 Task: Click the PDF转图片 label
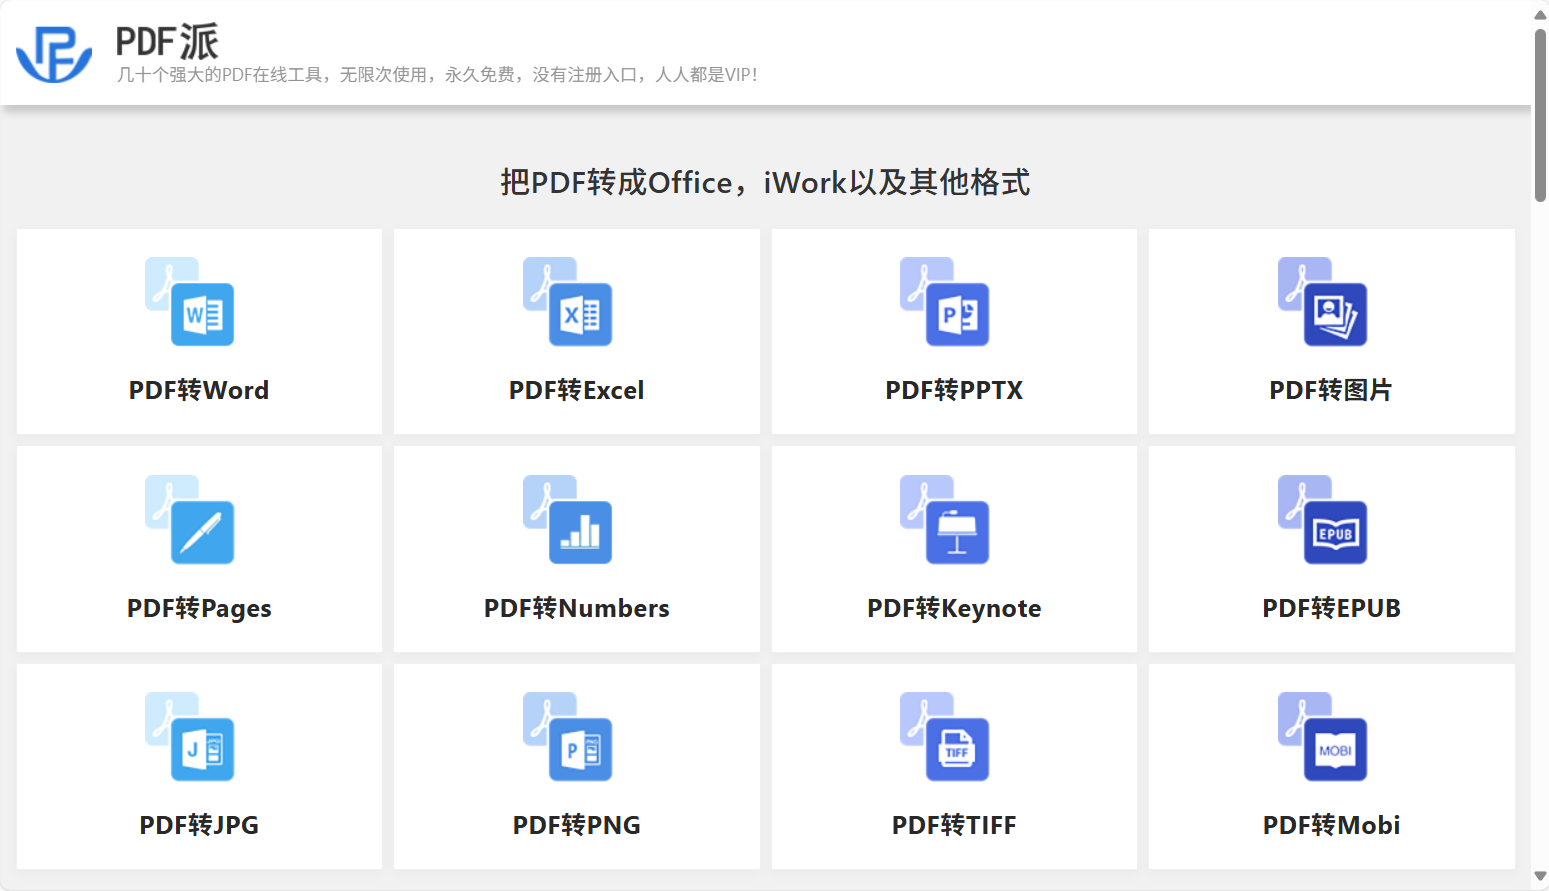(x=1331, y=390)
